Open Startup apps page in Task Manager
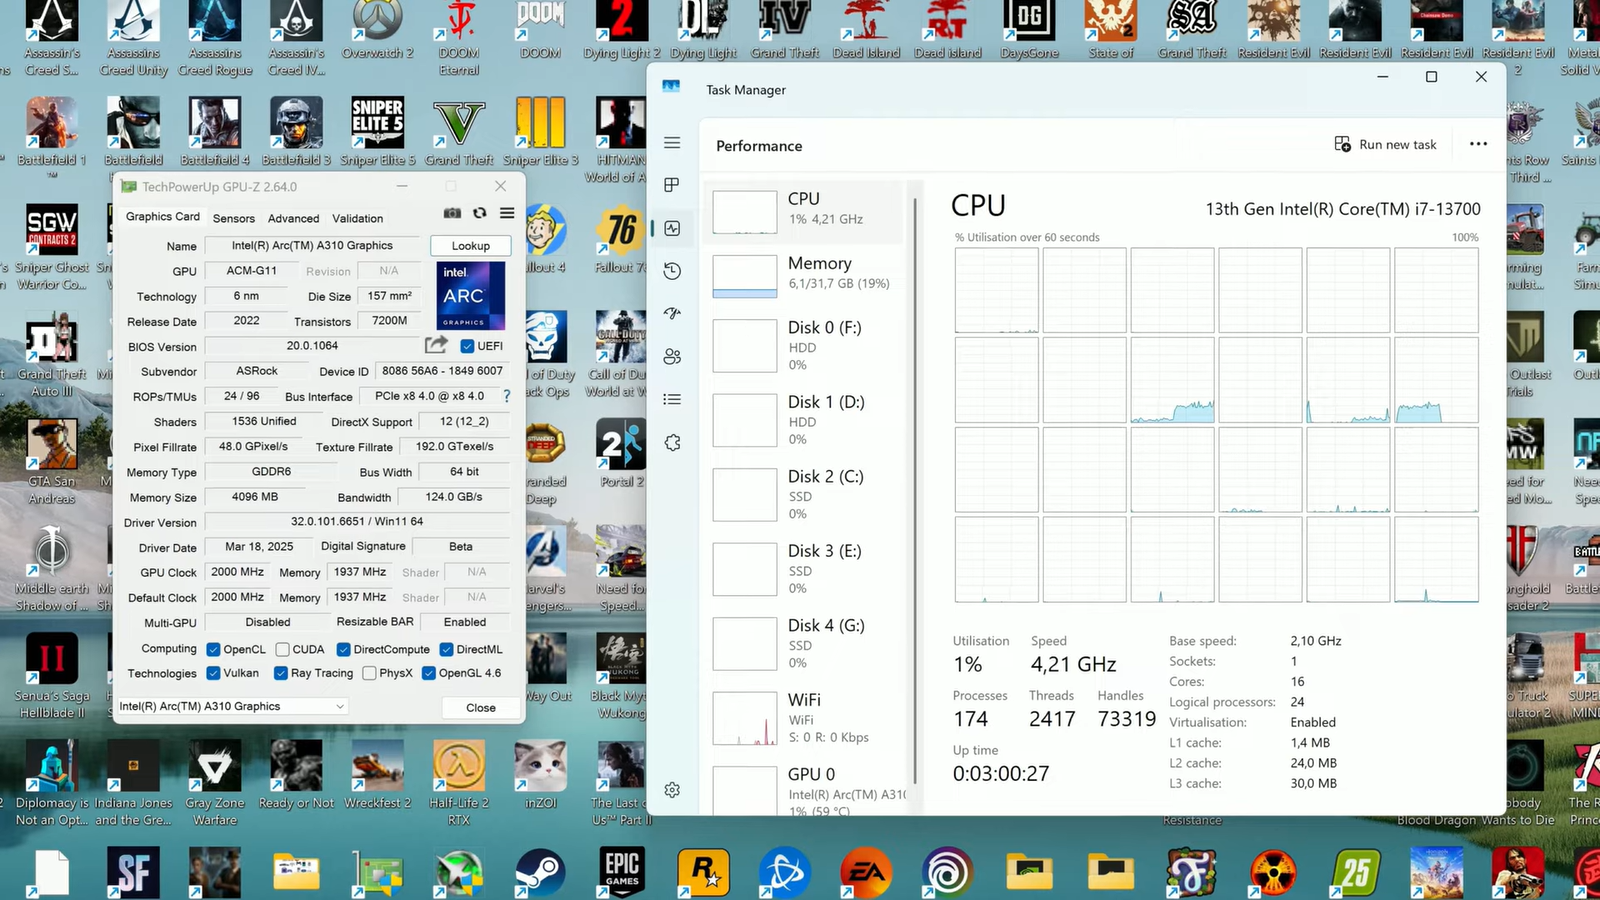The image size is (1600, 900). 672,314
